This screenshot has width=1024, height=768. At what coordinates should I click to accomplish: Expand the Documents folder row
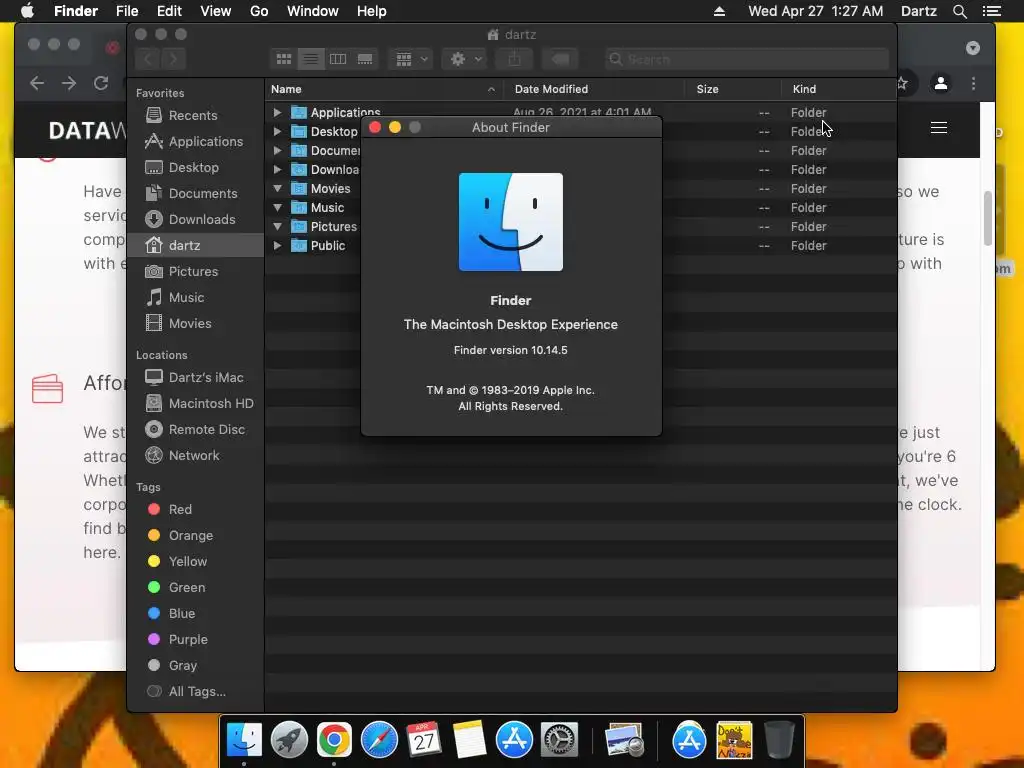(x=277, y=150)
